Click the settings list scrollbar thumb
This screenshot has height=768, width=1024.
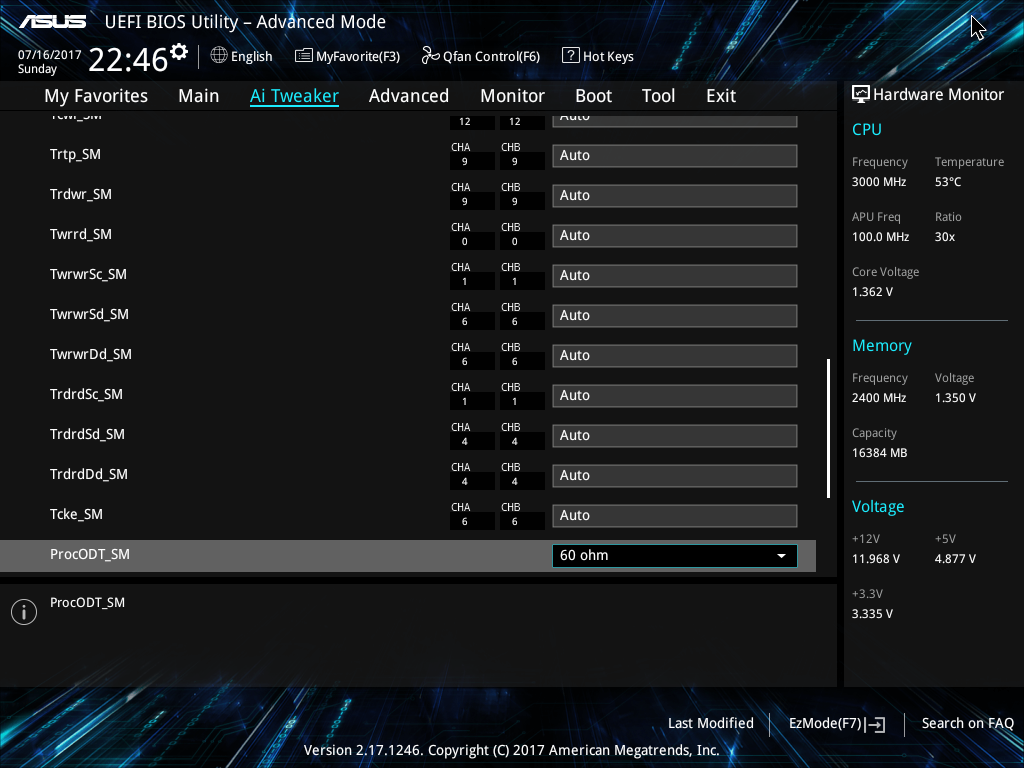click(829, 428)
